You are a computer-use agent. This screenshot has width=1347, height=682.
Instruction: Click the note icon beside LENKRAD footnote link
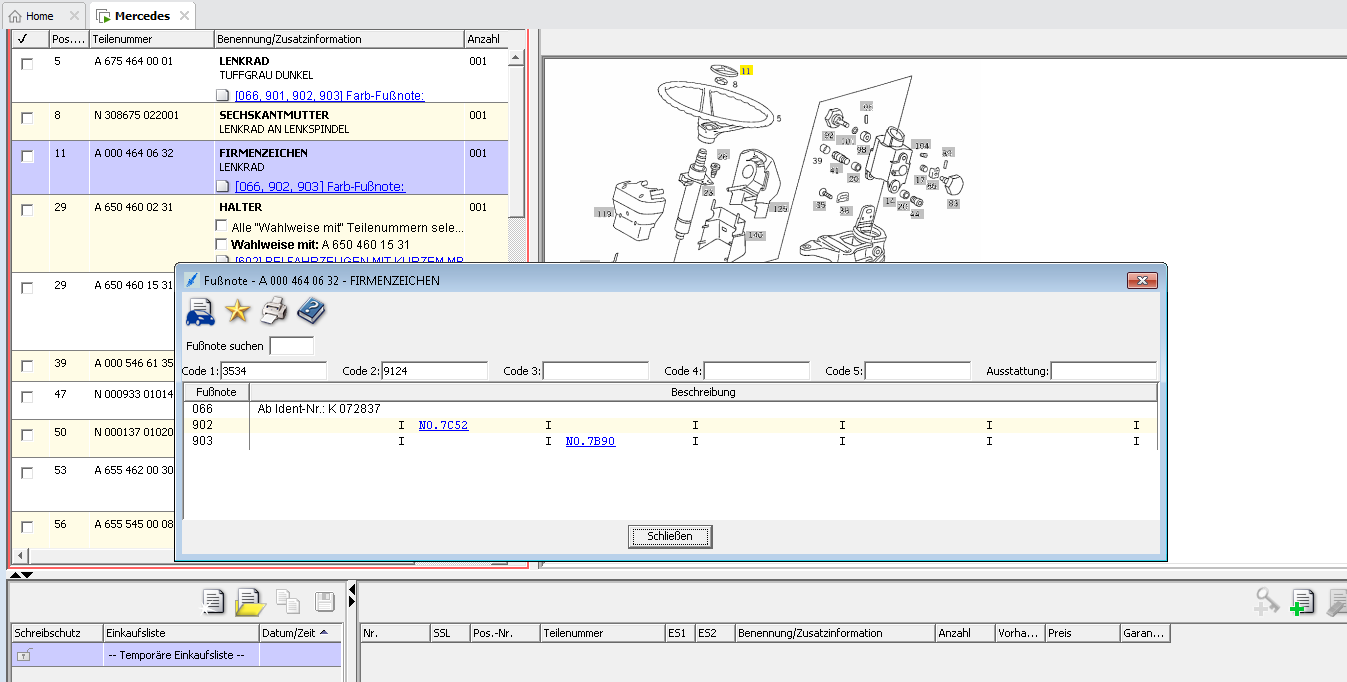pyautogui.click(x=224, y=96)
